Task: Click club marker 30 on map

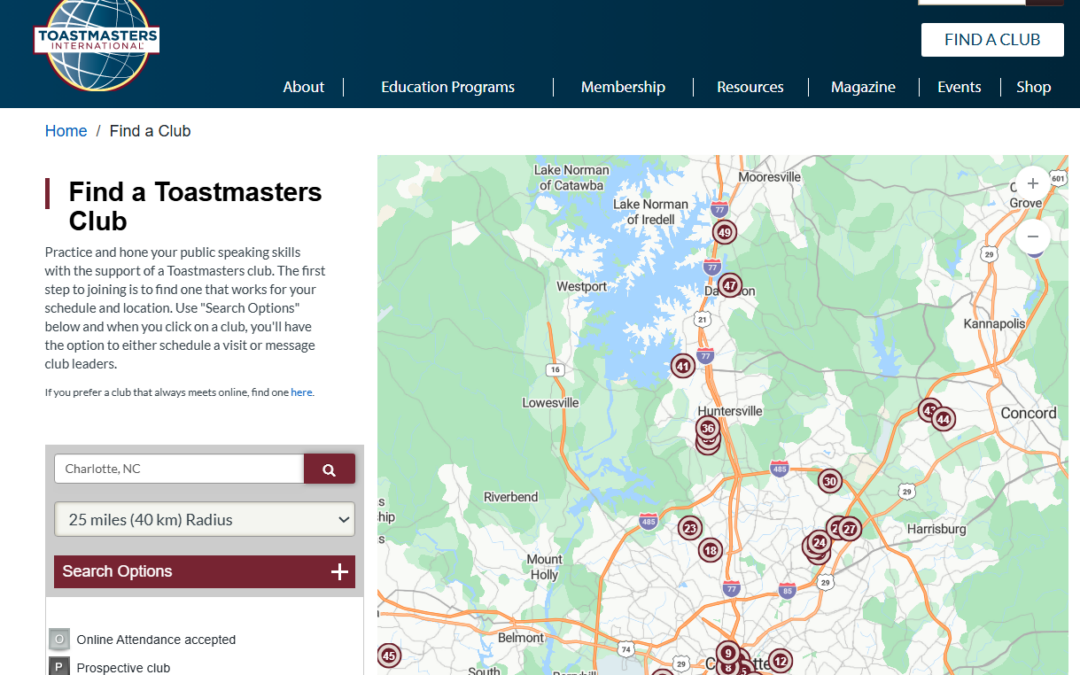Action: 829,481
